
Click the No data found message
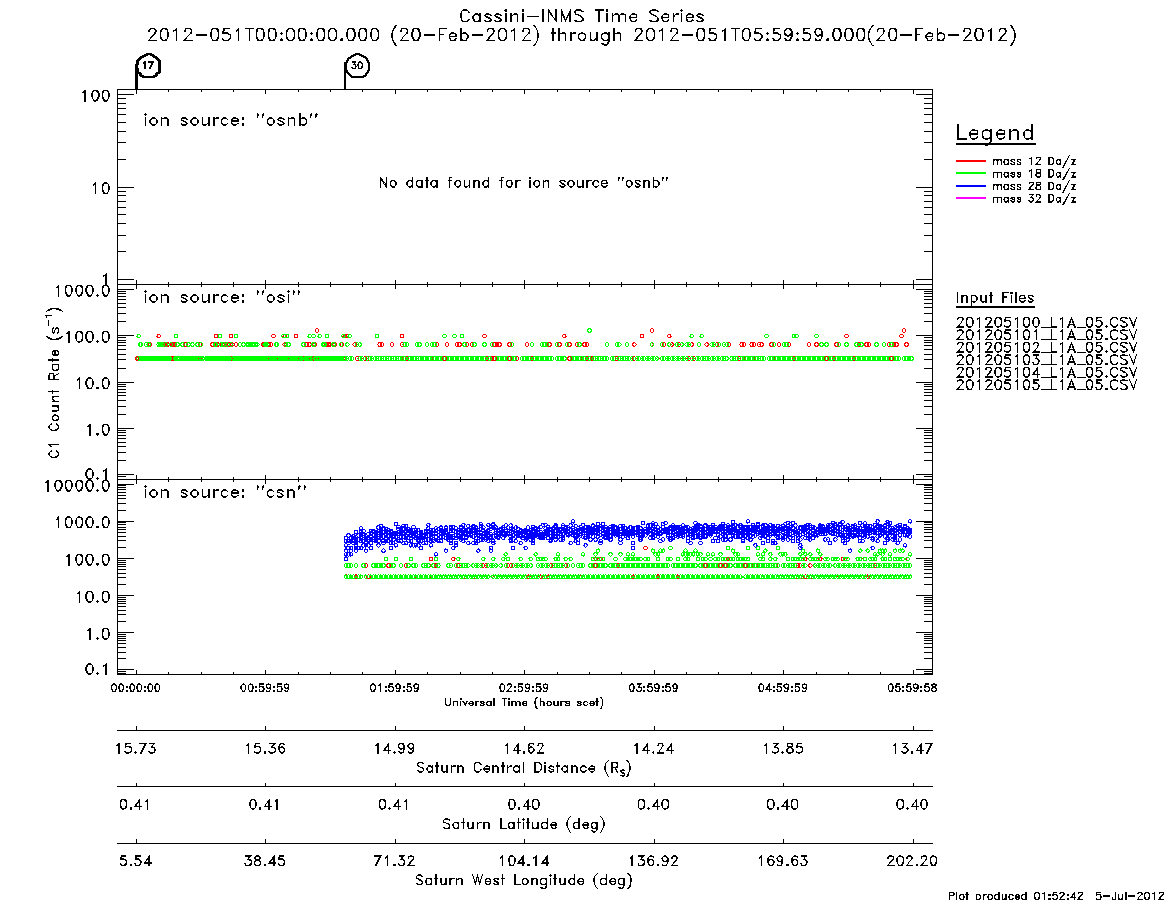[x=524, y=183]
